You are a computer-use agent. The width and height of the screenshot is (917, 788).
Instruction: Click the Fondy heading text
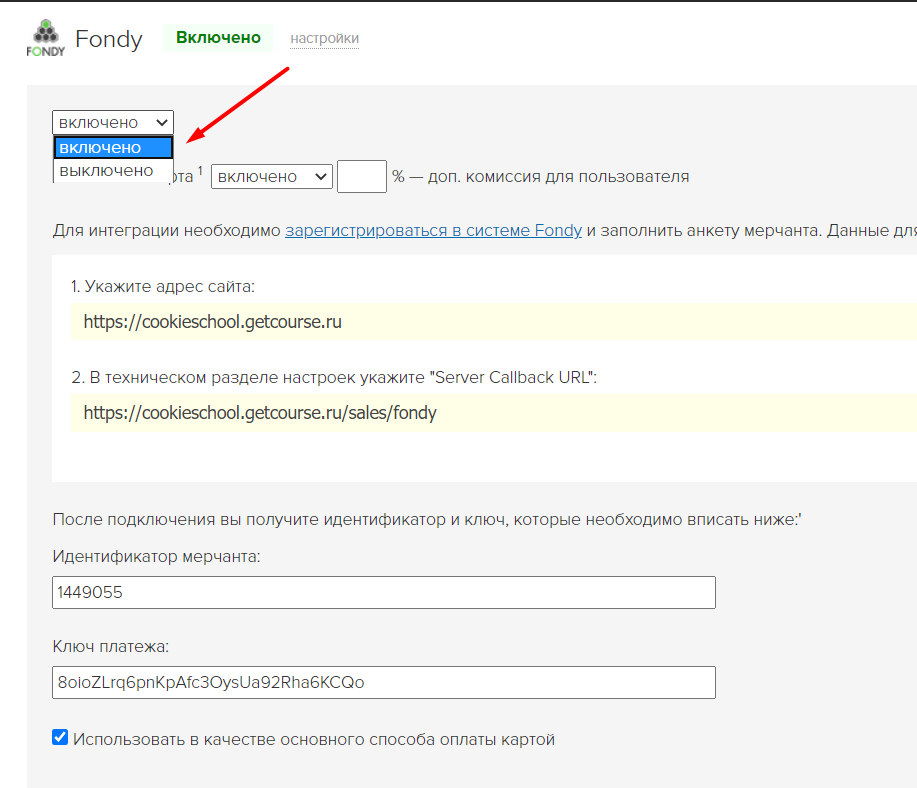click(109, 39)
